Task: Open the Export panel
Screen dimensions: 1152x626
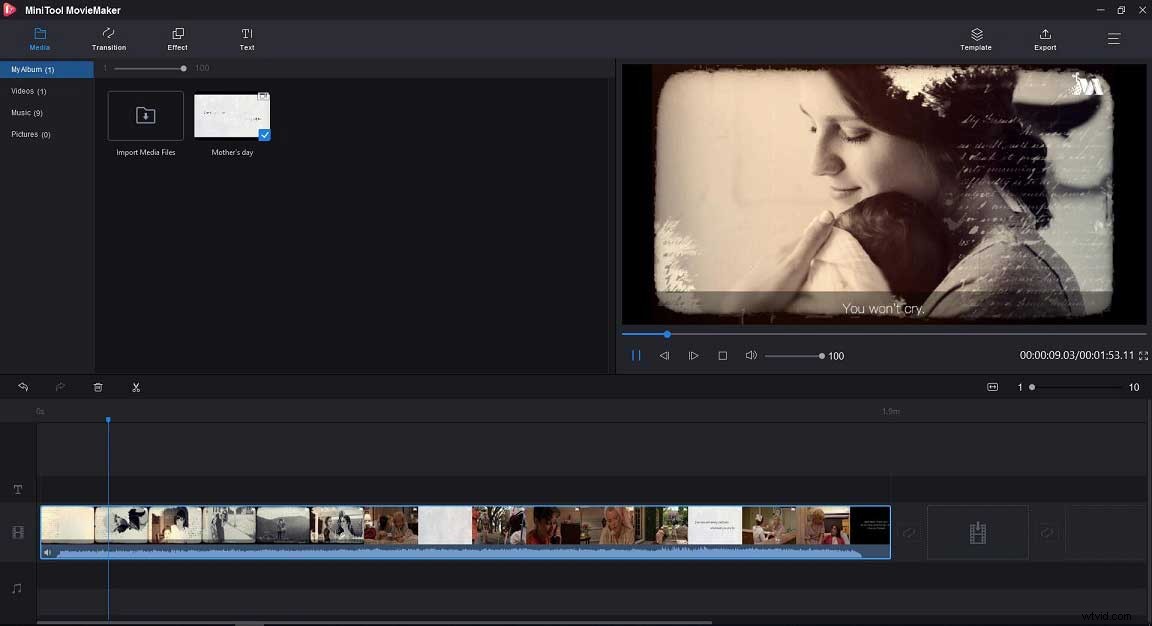Action: [x=1044, y=40]
